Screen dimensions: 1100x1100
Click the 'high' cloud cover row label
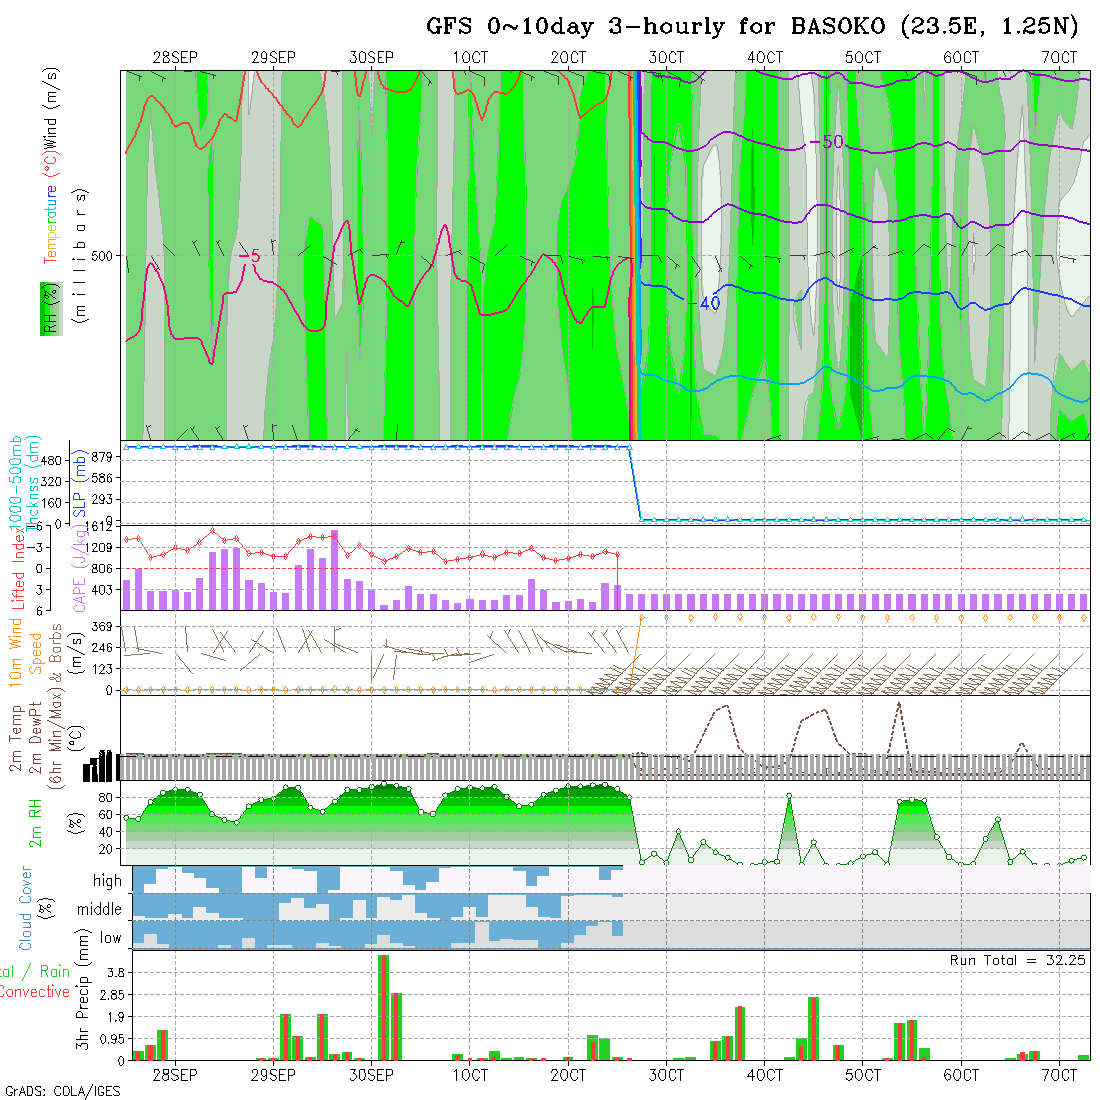[x=107, y=881]
